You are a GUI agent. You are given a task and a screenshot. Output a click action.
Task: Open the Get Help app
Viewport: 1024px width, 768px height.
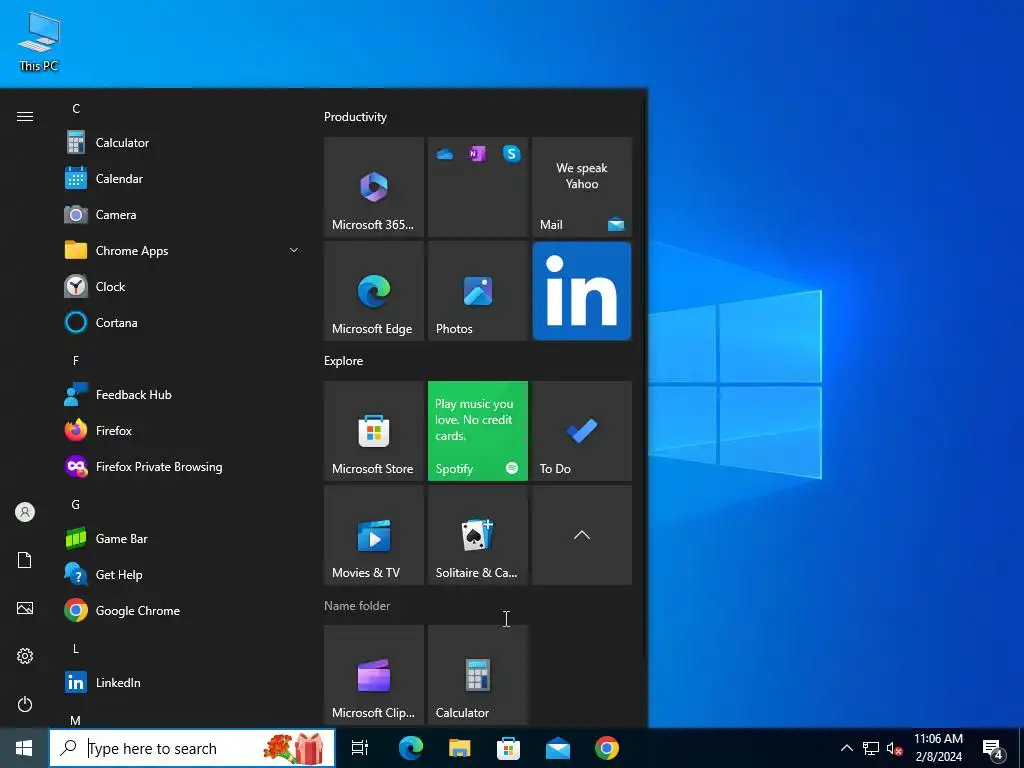(x=183, y=574)
